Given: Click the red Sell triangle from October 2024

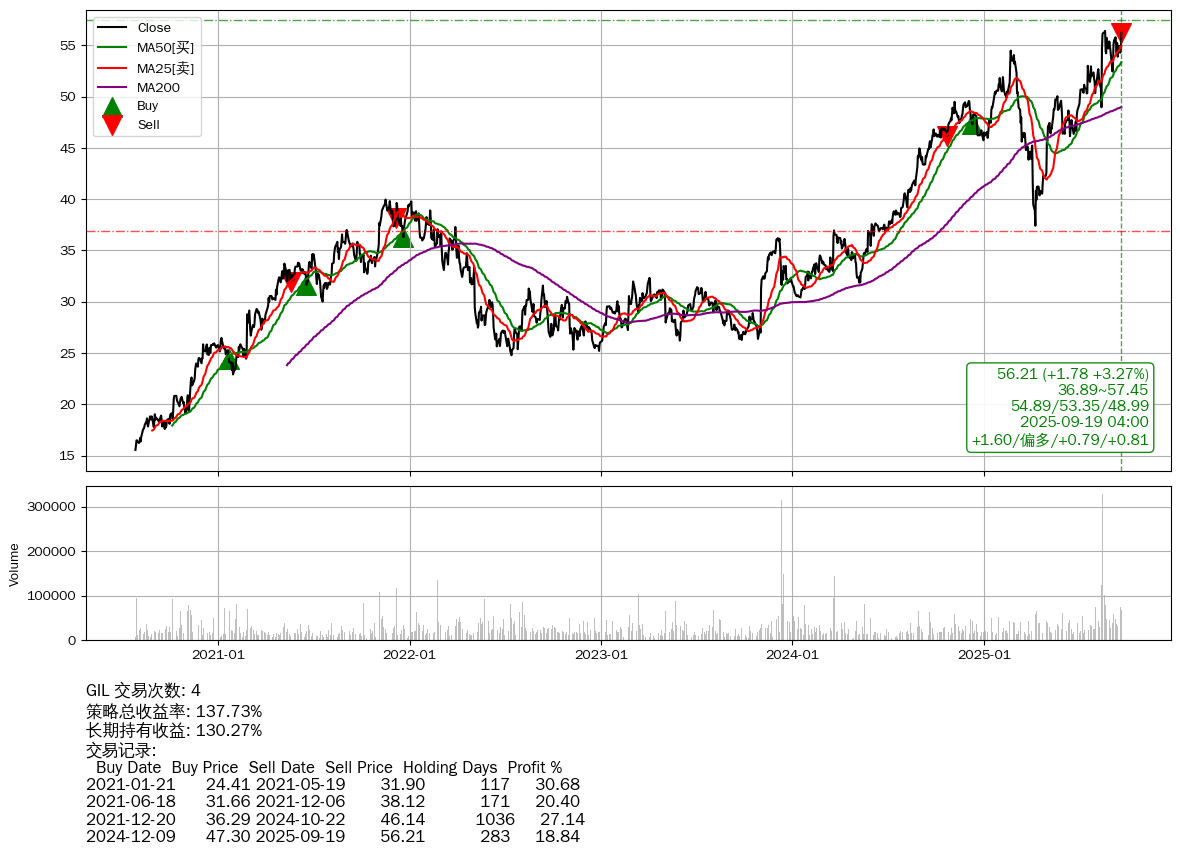Looking at the screenshot, I should pyautogui.click(x=946, y=136).
